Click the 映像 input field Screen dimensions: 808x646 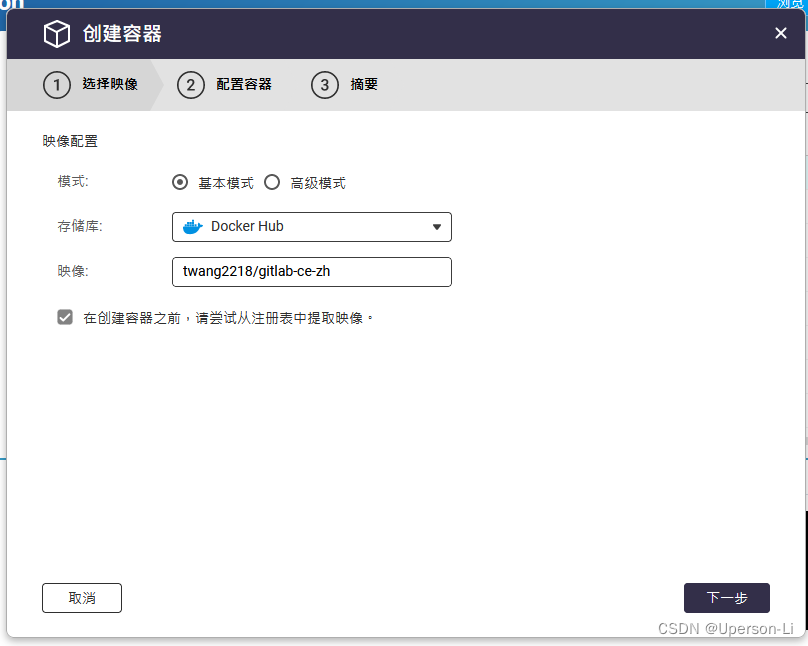click(312, 271)
